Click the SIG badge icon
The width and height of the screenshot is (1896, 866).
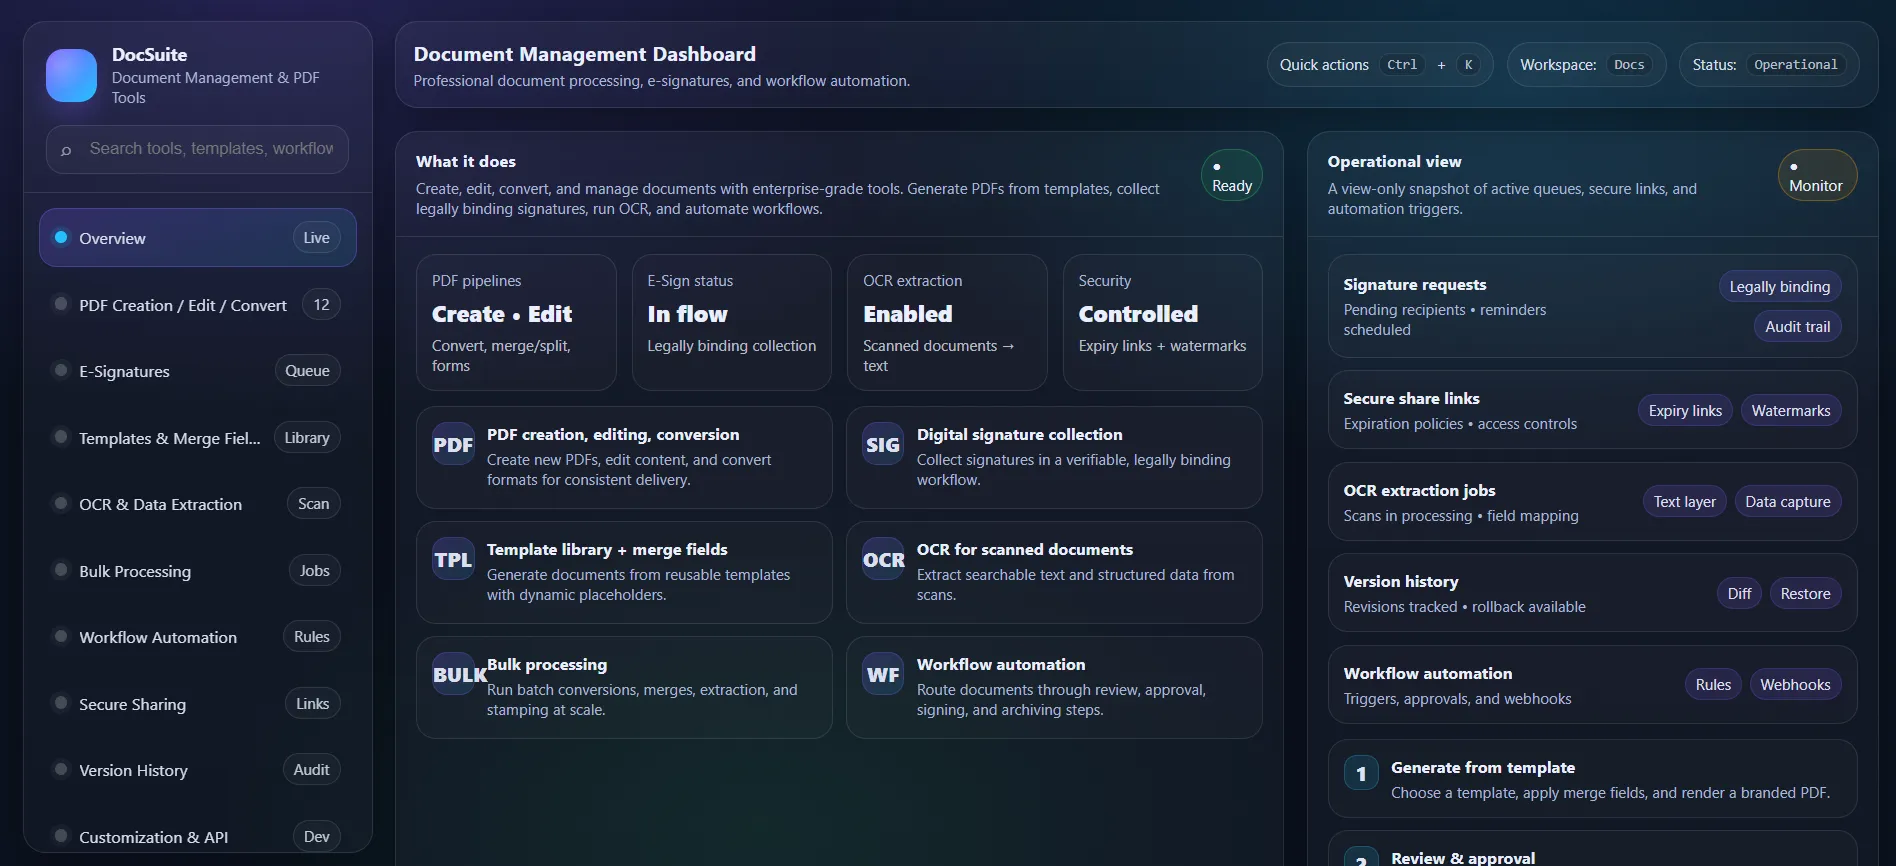(883, 445)
